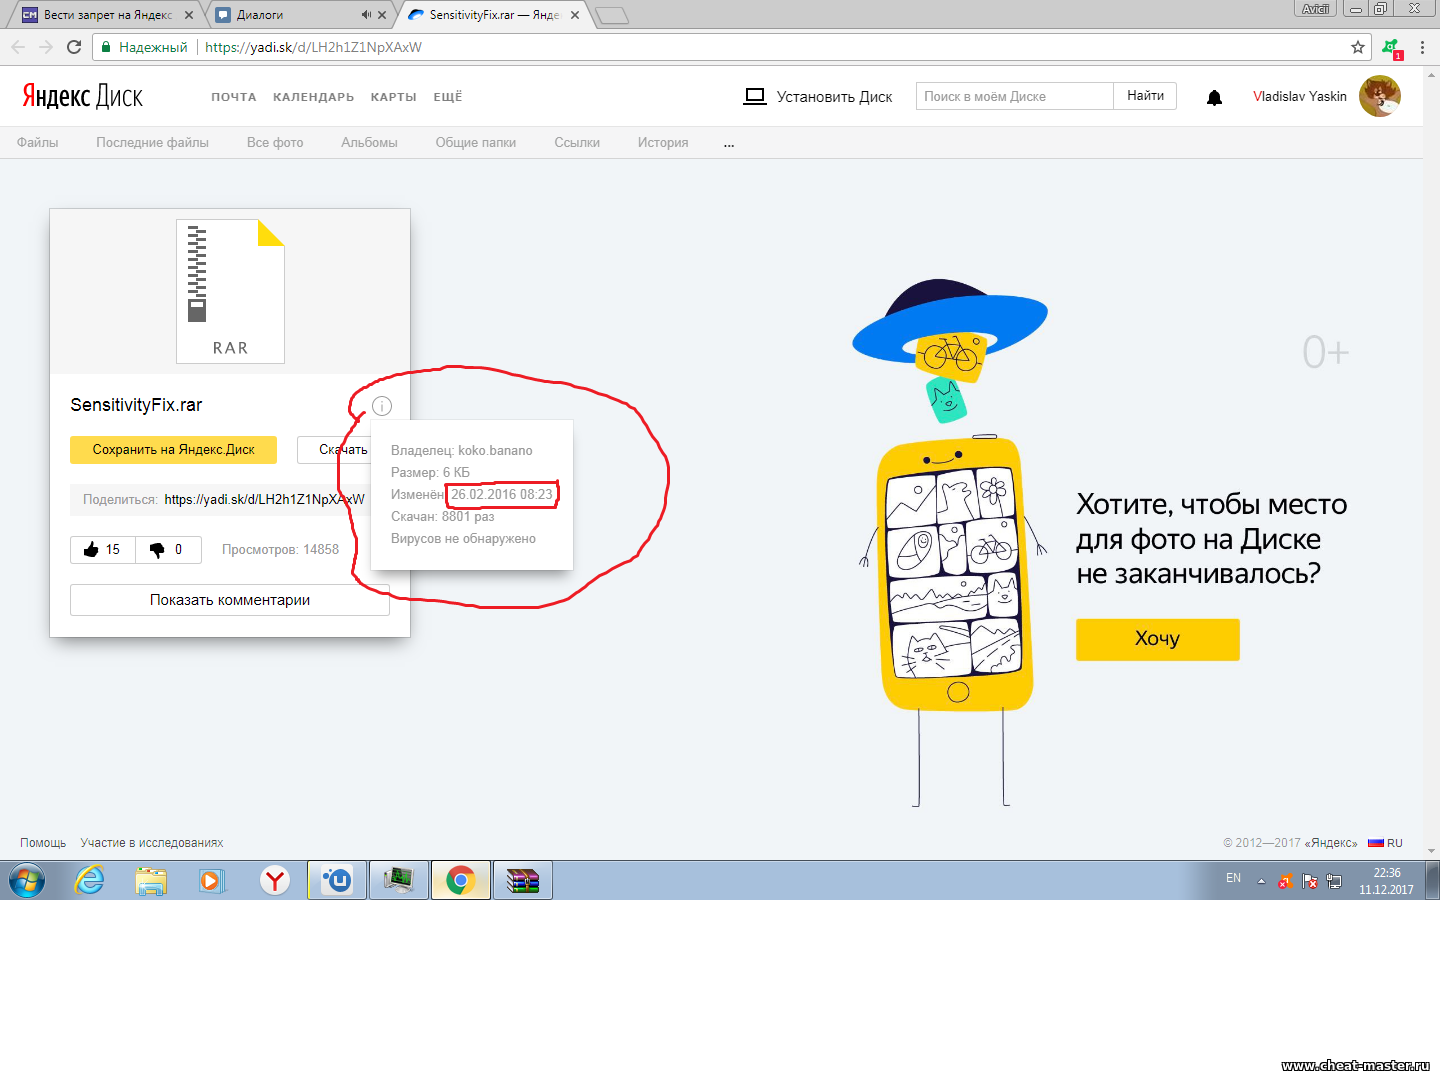
Task: Click the thumbs up like button
Action: [102, 550]
